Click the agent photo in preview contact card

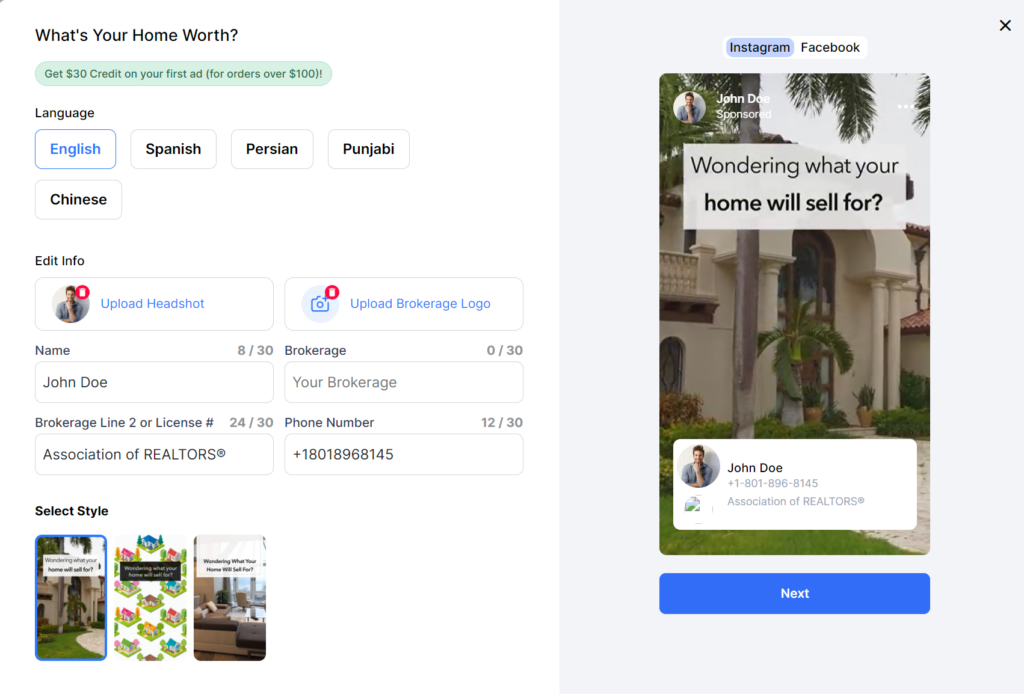pyautogui.click(x=699, y=467)
